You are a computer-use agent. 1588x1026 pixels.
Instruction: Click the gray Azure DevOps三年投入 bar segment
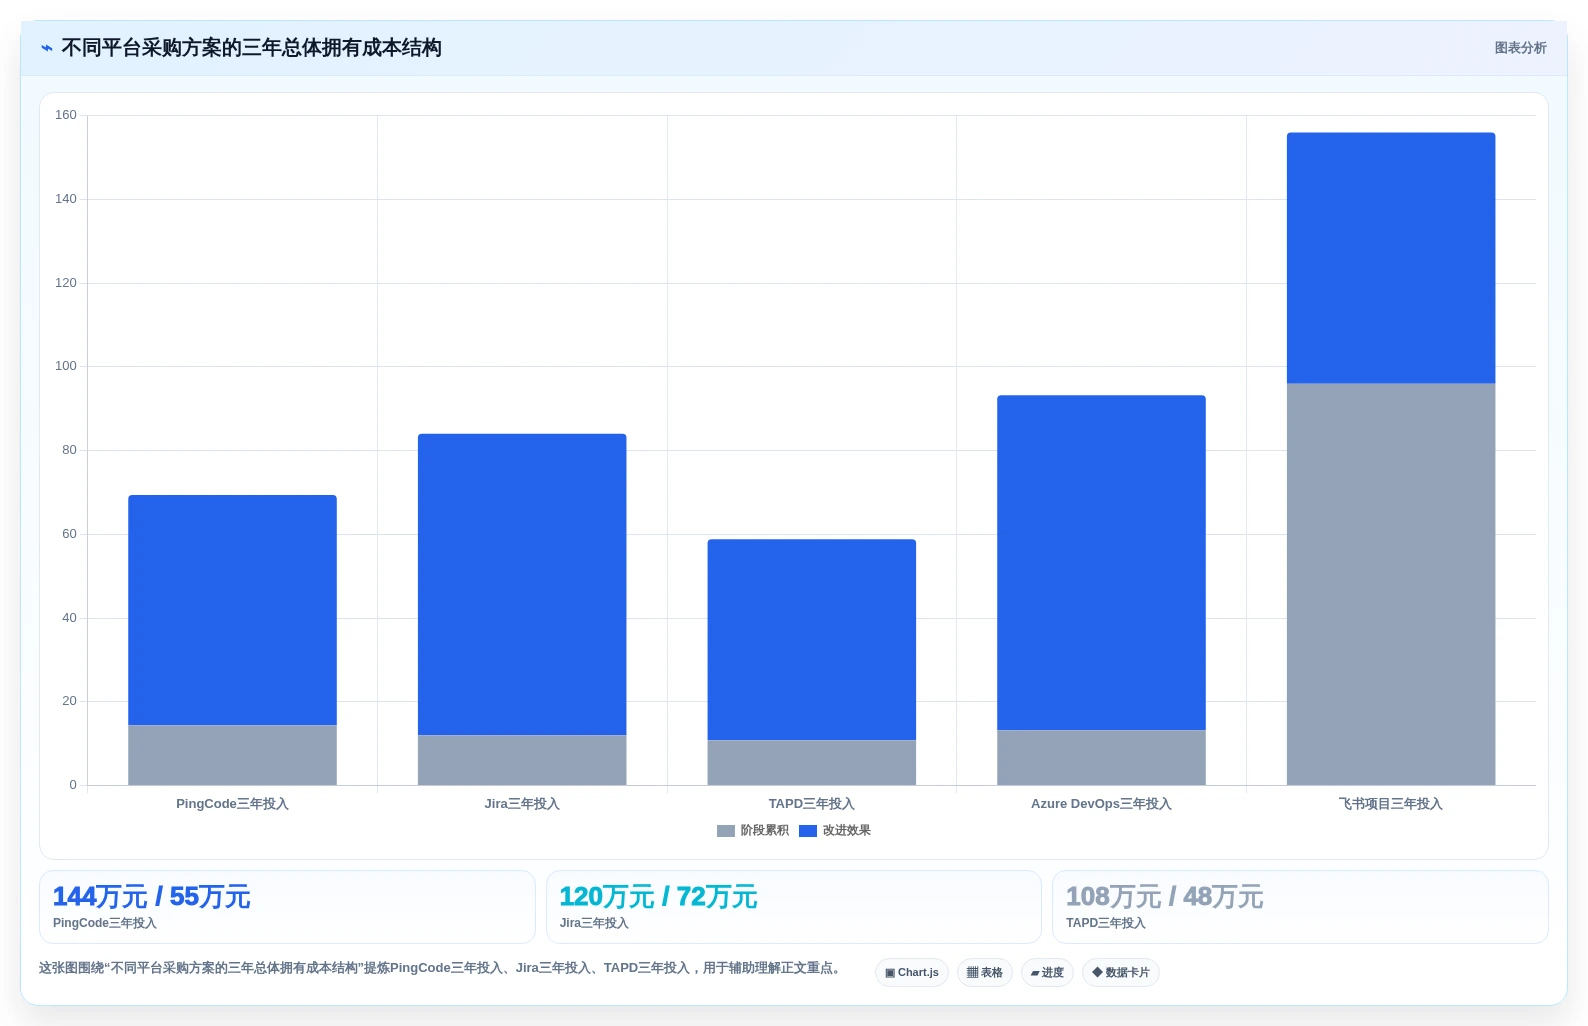(1101, 757)
